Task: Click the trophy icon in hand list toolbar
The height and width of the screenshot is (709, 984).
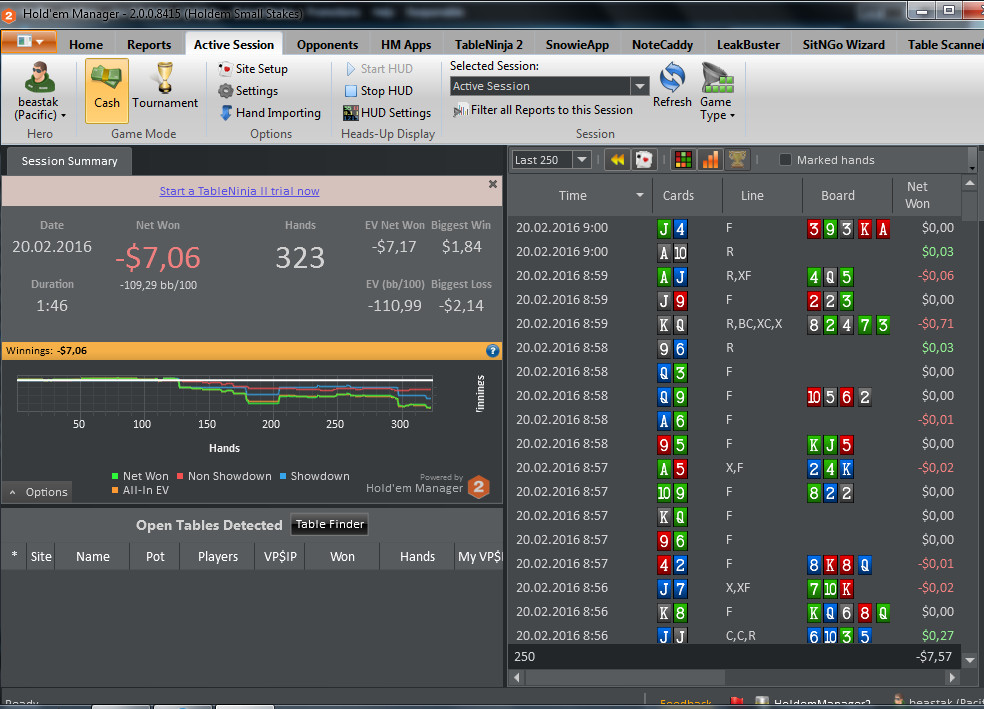Action: tap(737, 160)
